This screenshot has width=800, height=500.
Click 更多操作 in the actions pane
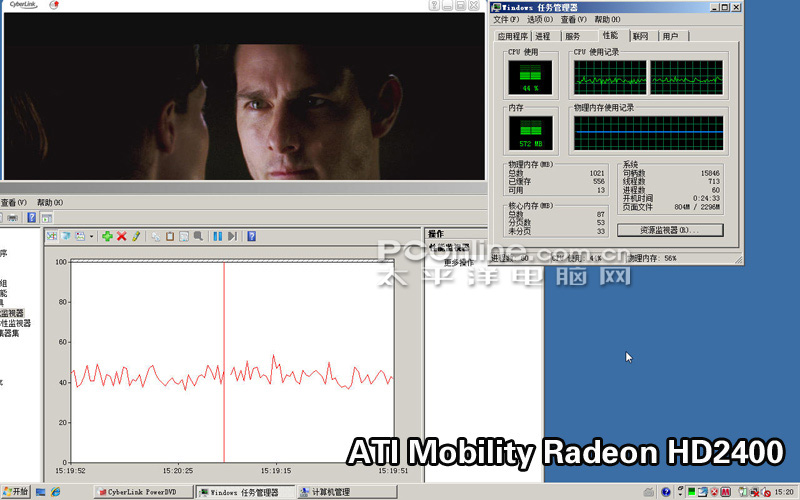pos(459,262)
